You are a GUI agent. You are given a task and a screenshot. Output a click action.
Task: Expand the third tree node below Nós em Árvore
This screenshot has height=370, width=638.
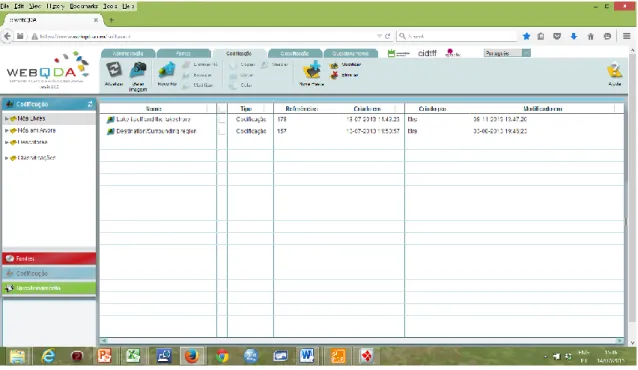pyautogui.click(x=7, y=142)
